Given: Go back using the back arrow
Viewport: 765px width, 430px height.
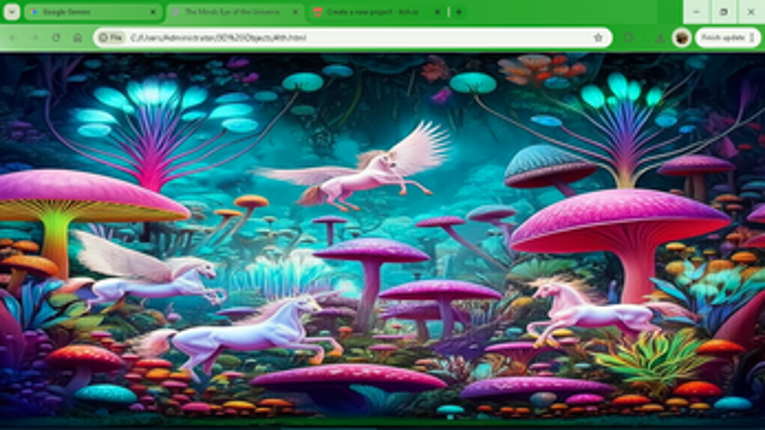Looking at the screenshot, I should coord(13,38).
